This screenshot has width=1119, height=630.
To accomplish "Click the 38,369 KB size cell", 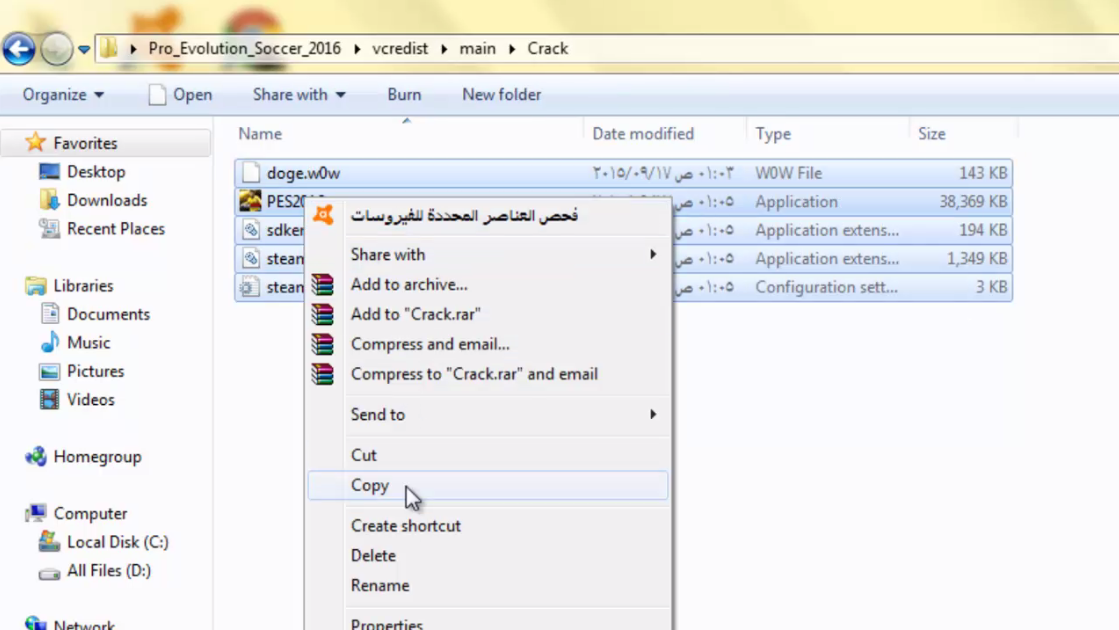I will pos(973,202).
